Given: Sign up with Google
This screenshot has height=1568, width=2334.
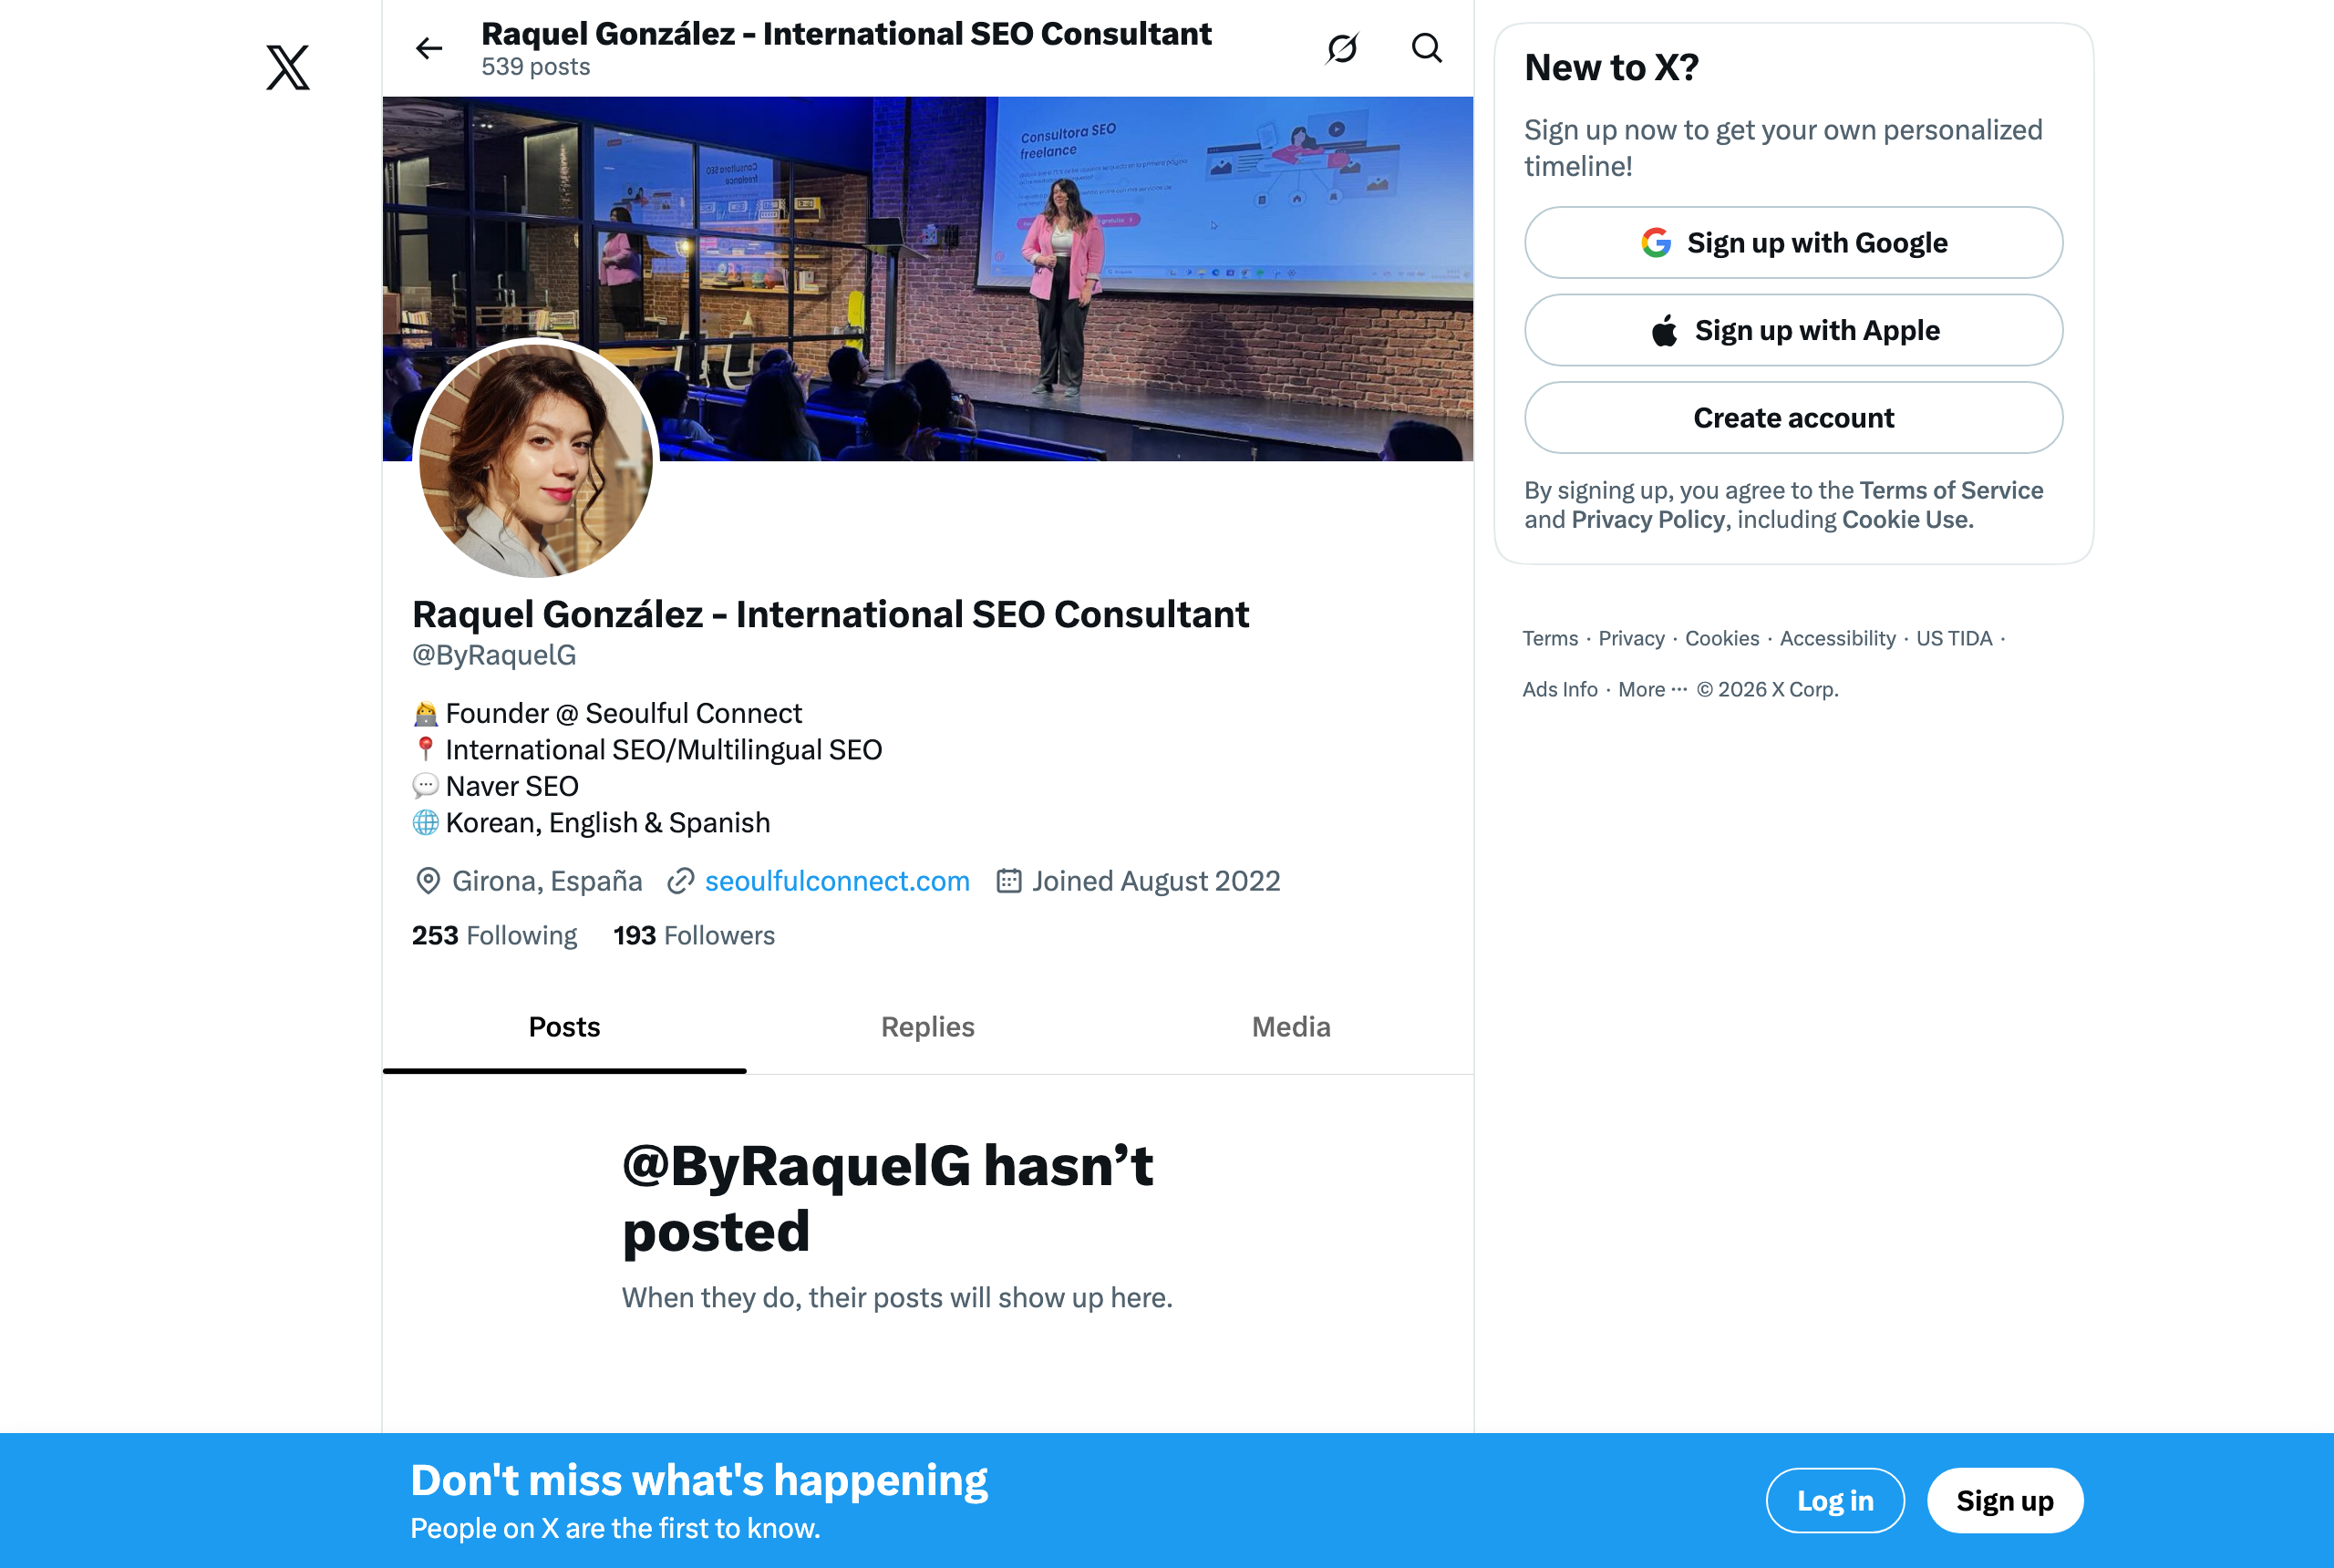Looking at the screenshot, I should click(x=1793, y=242).
